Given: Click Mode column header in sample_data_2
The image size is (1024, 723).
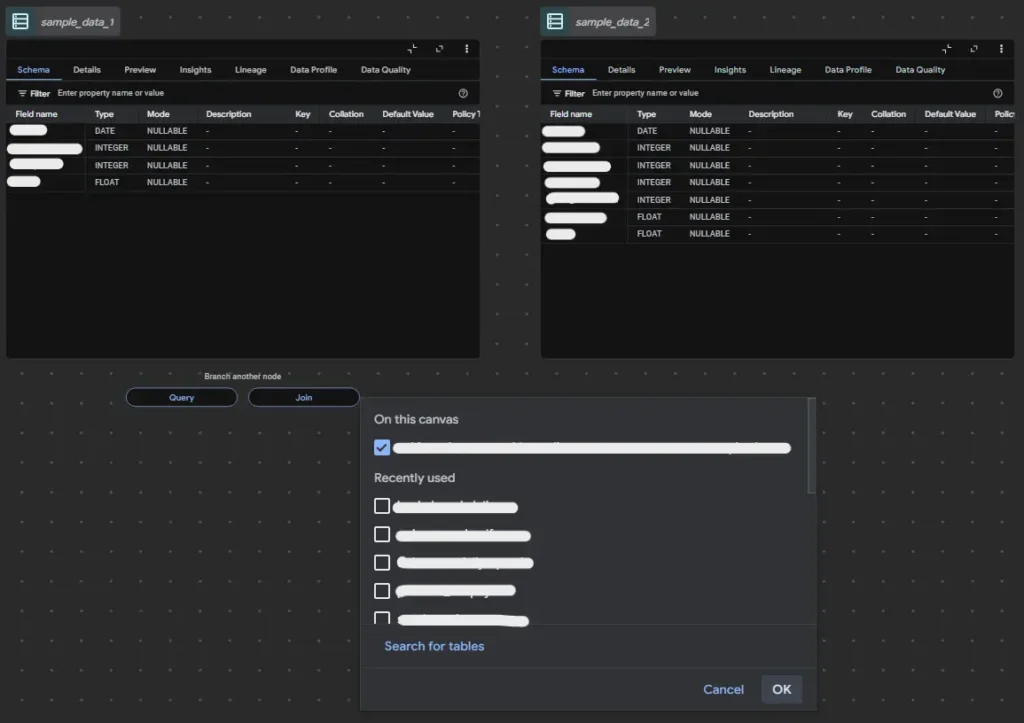Looking at the screenshot, I should [700, 114].
